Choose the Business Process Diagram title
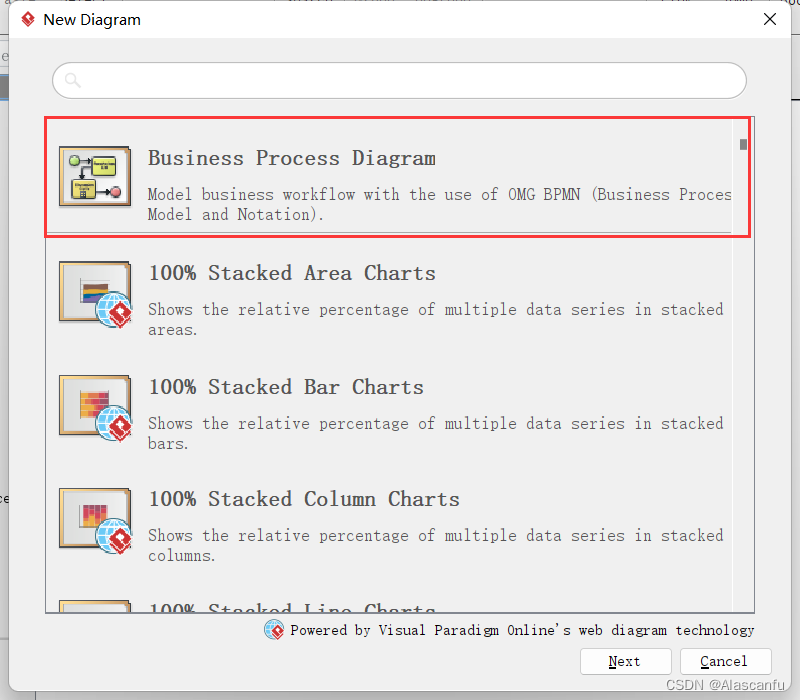The image size is (800, 700). click(x=292, y=158)
